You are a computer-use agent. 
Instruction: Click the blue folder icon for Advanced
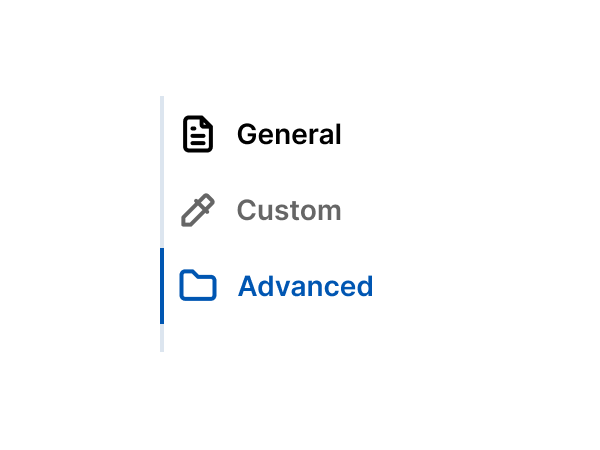(x=198, y=286)
